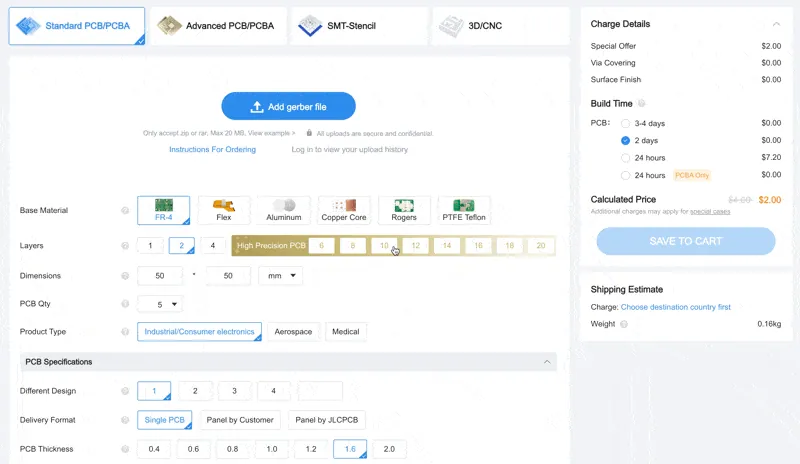800x464 pixels.
Task: Set Different Design to 2
Action: pos(195,391)
